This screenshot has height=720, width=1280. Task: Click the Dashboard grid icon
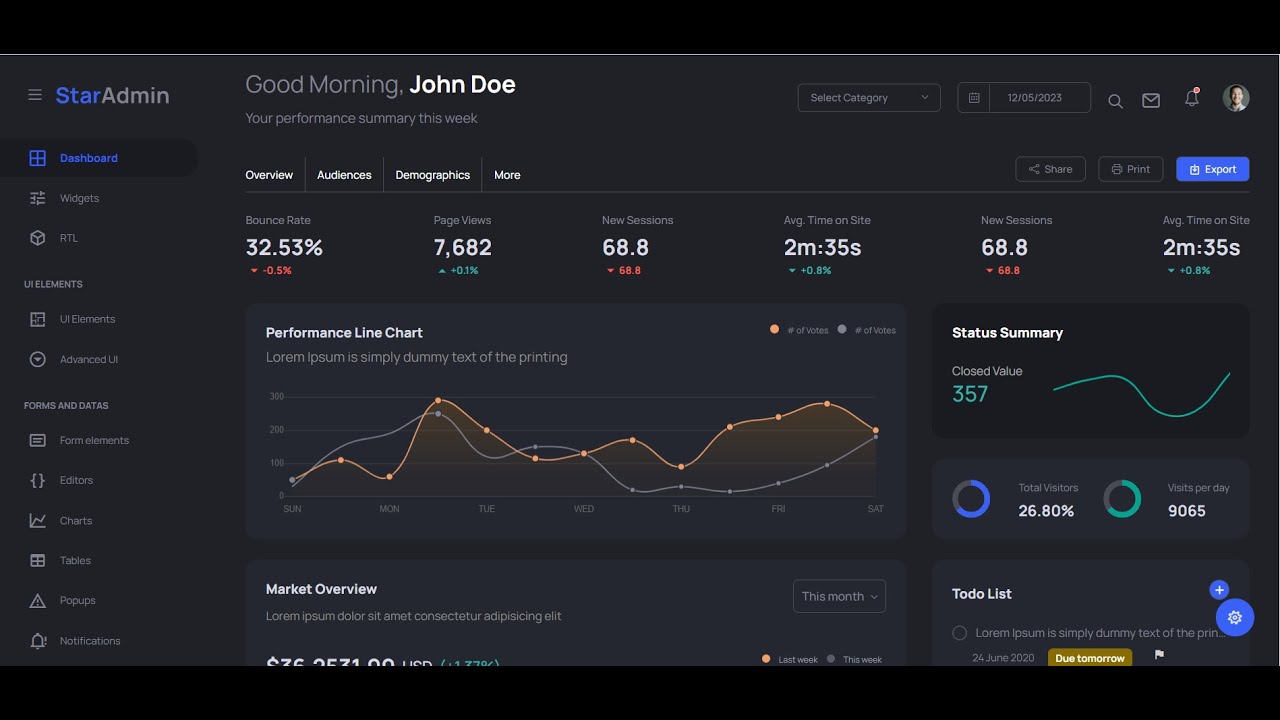pos(38,158)
